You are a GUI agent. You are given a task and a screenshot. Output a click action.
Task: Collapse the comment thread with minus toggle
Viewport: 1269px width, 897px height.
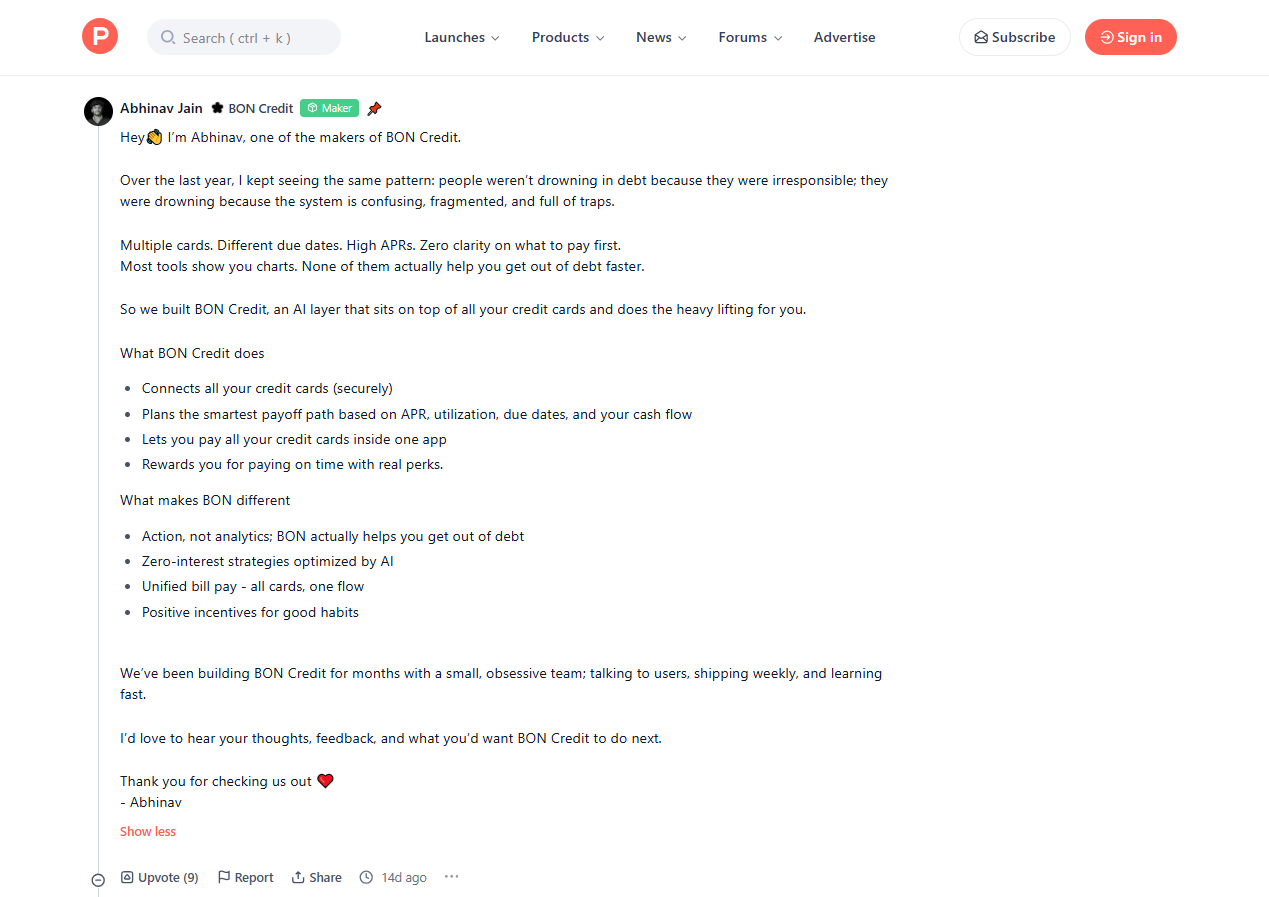(x=98, y=880)
